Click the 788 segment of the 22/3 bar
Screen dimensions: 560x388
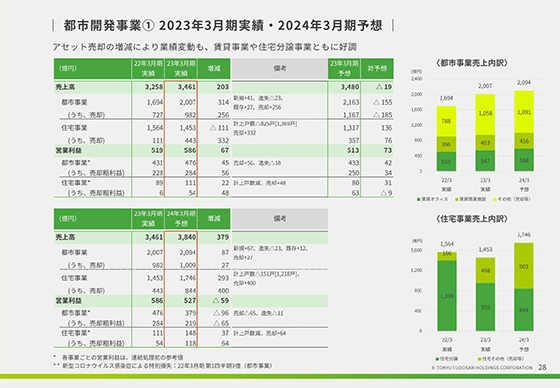(446, 121)
